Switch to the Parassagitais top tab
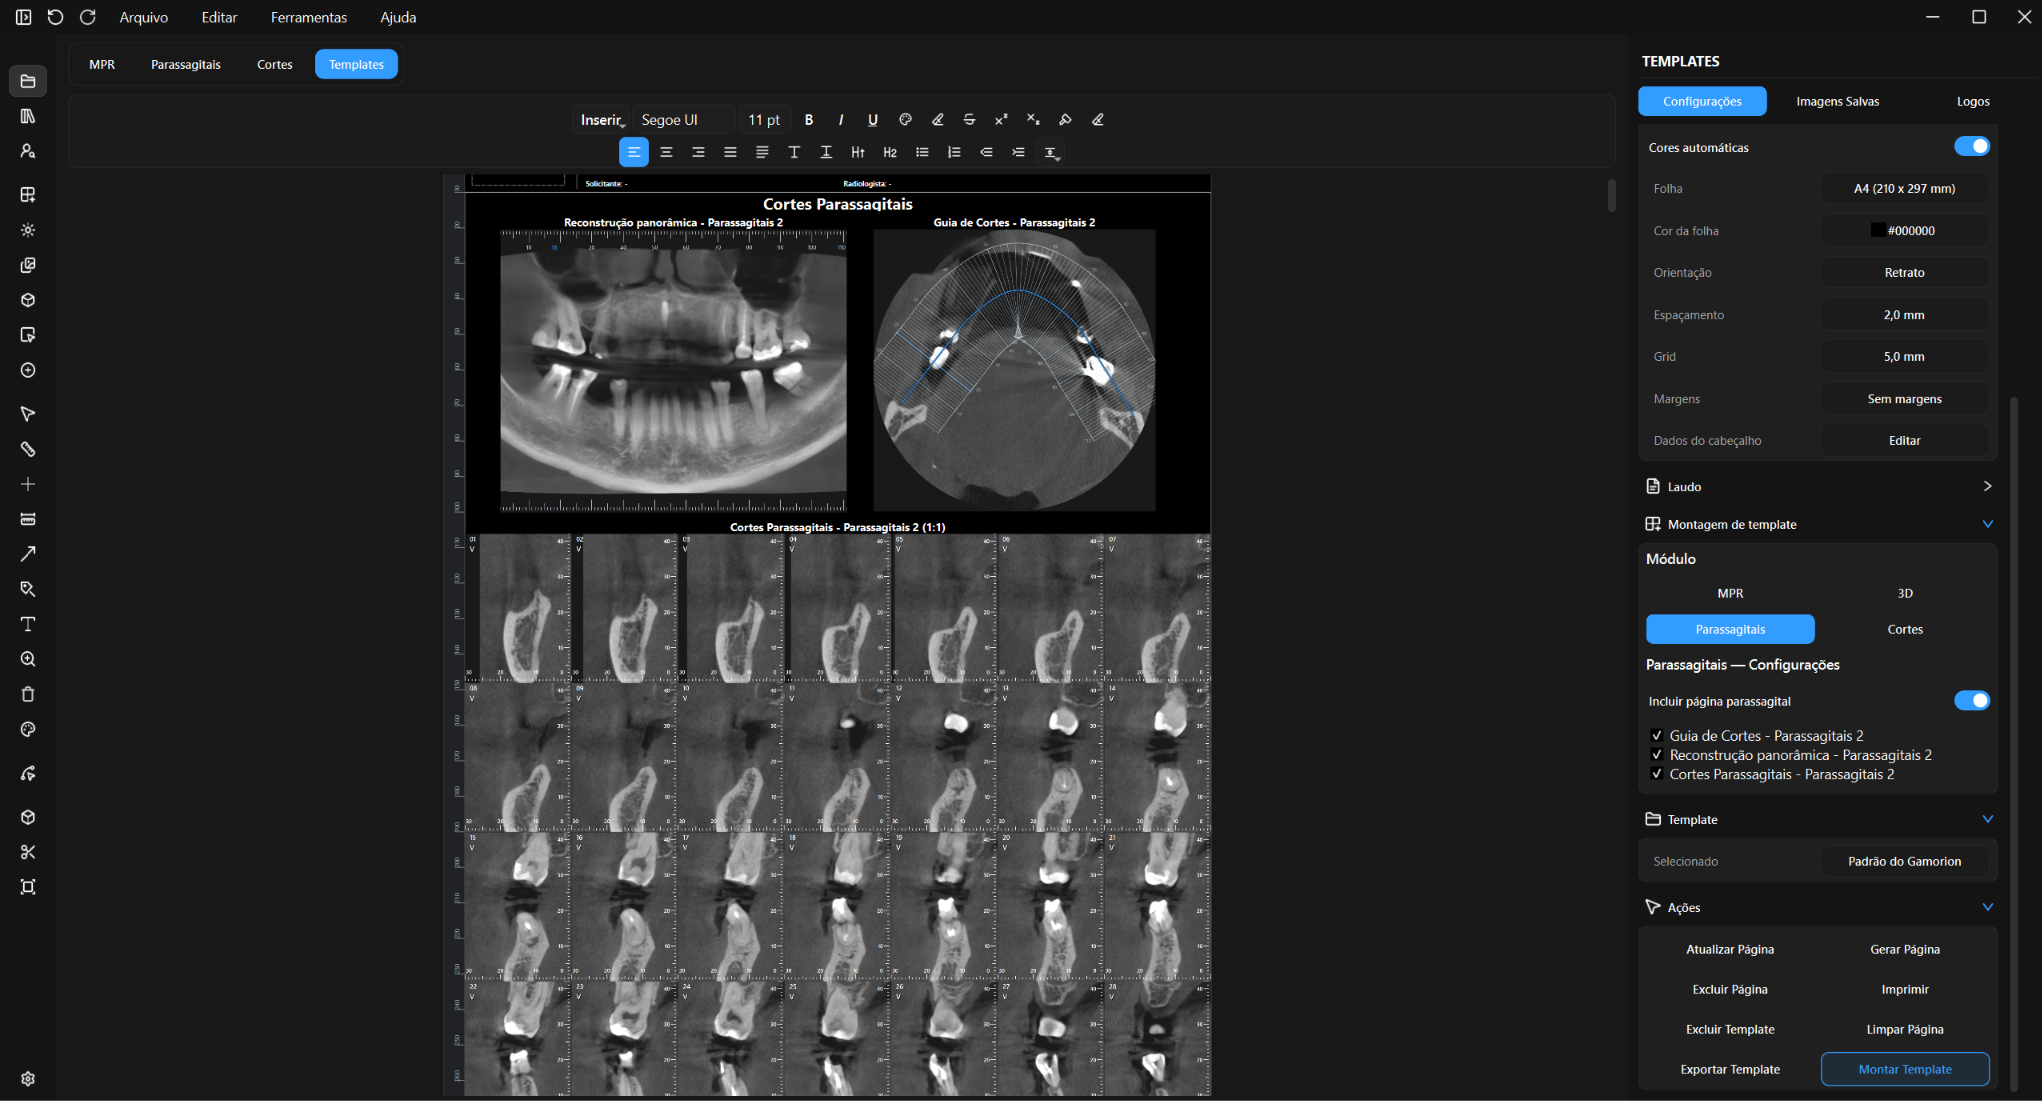This screenshot has width=2042, height=1101. (186, 64)
